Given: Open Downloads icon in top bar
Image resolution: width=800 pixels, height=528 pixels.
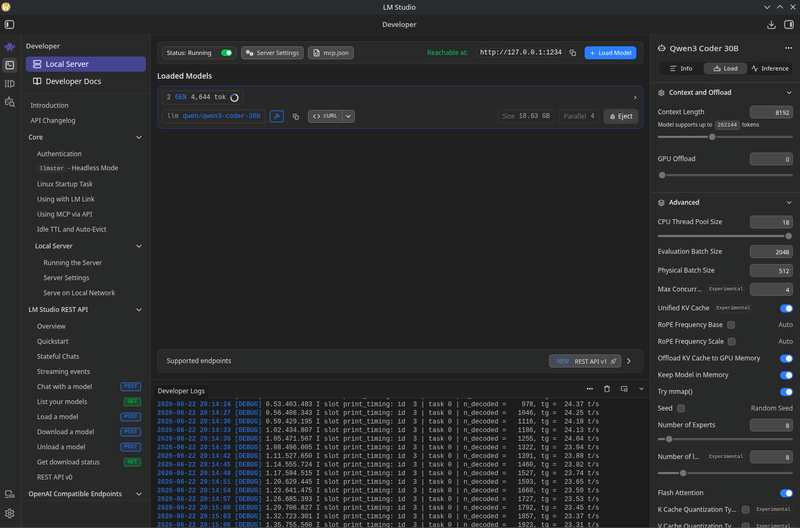Looking at the screenshot, I should click(771, 24).
